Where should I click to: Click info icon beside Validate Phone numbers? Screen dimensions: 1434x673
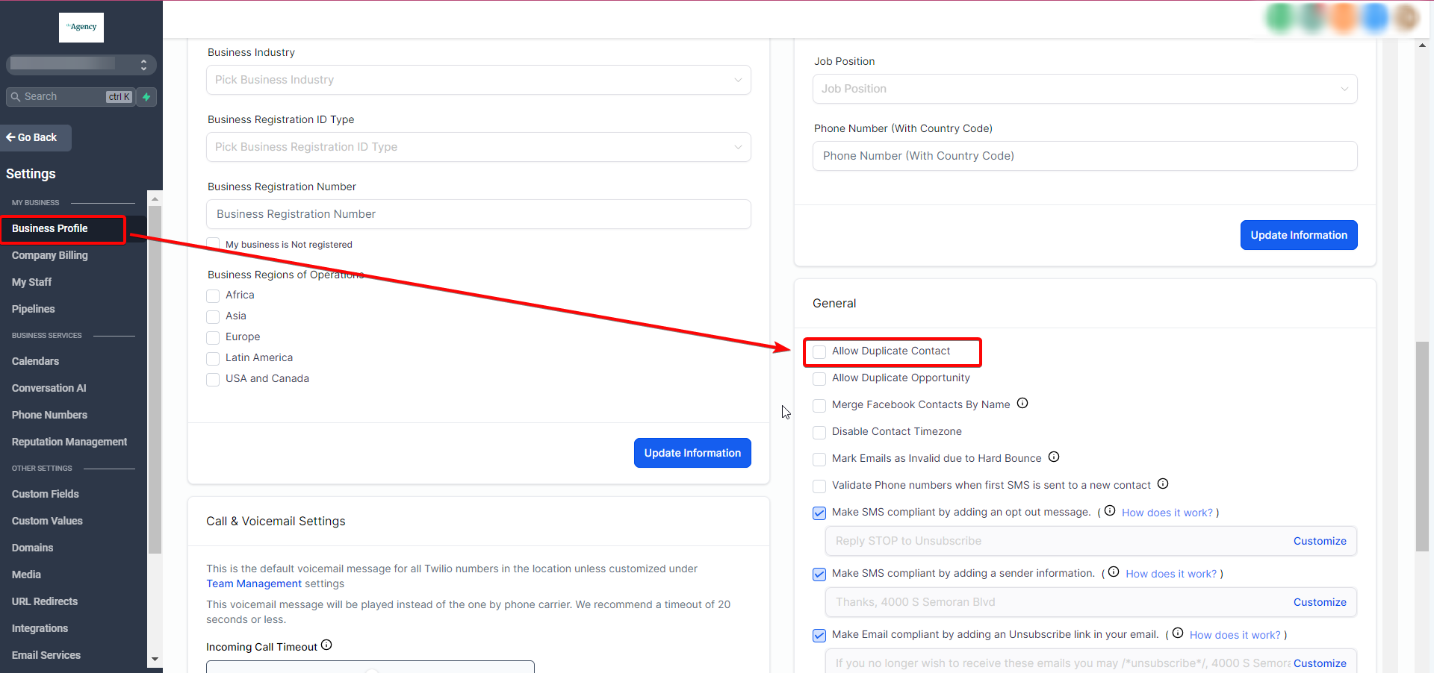click(1162, 484)
